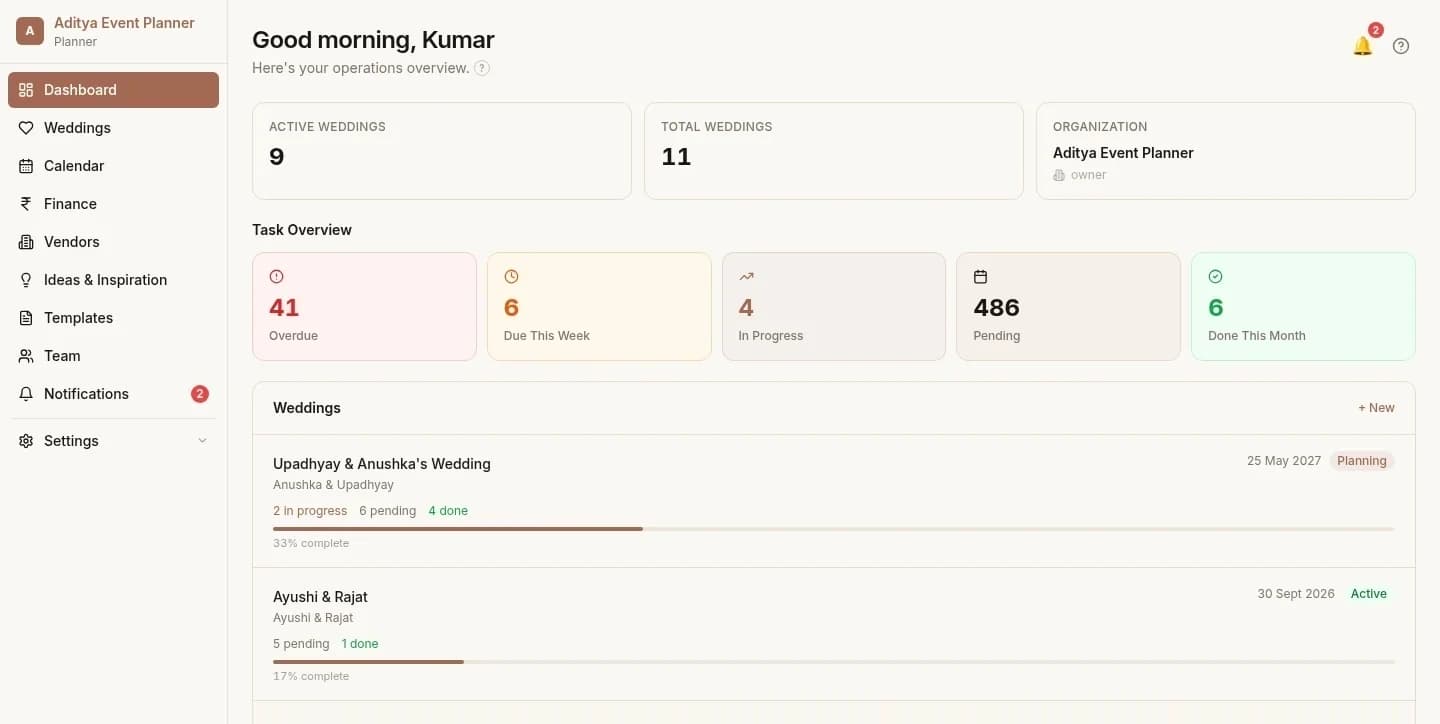1440x724 pixels.
Task: Click the "2 in progress" text
Action: pyautogui.click(x=310, y=511)
